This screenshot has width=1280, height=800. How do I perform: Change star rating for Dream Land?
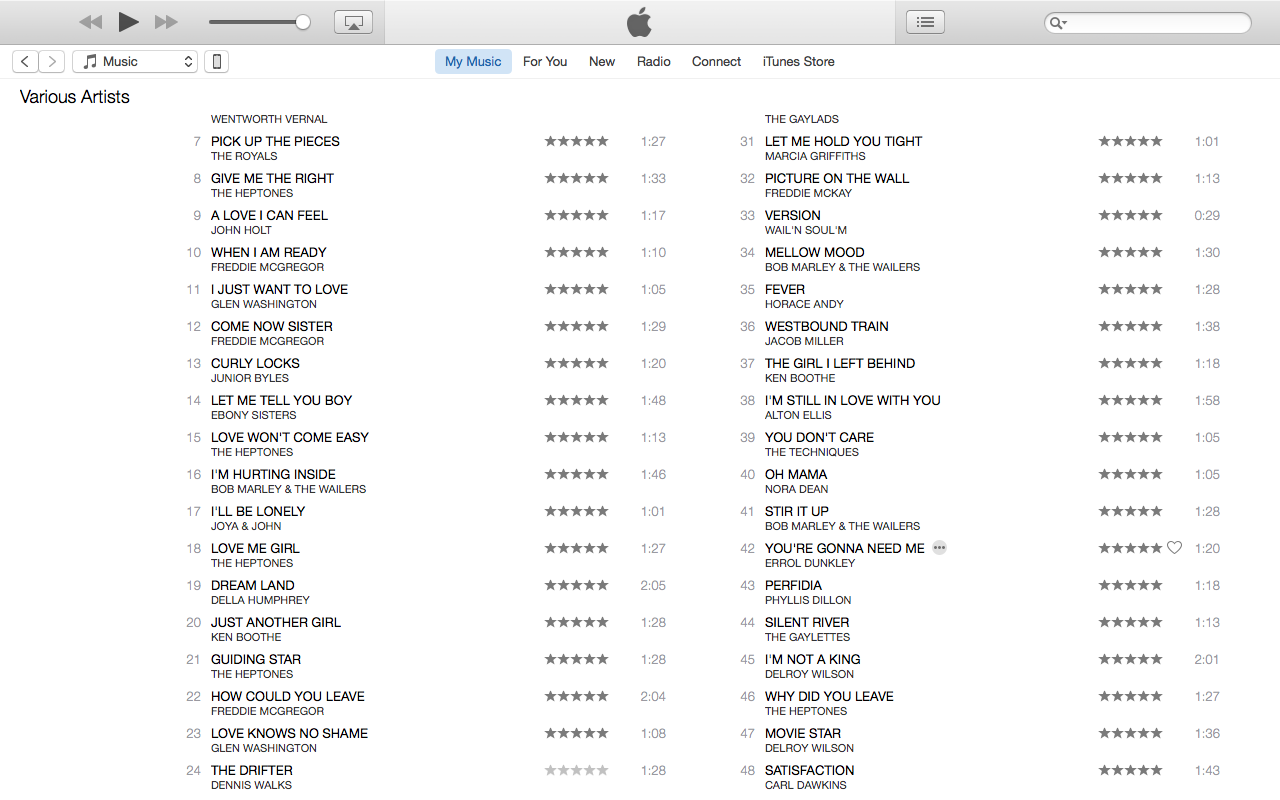(576, 585)
